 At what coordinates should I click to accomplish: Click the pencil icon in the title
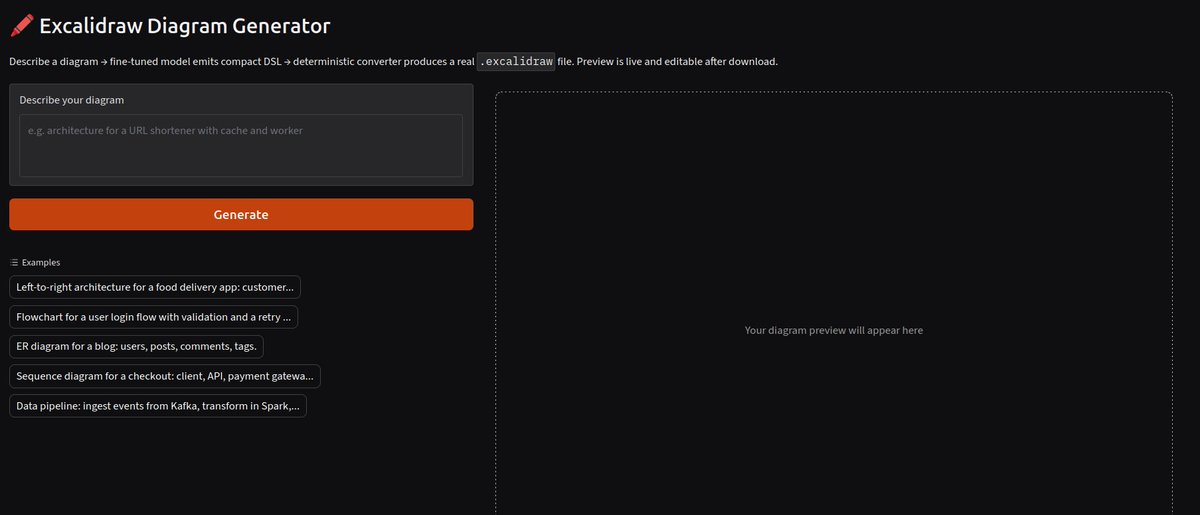click(20, 26)
